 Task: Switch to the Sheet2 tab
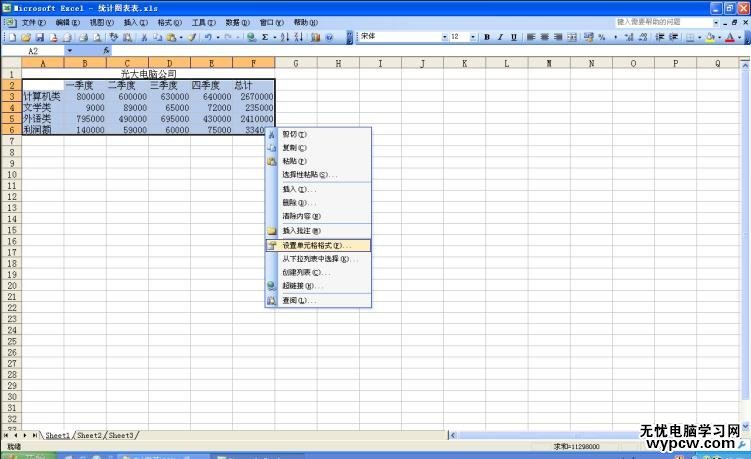coord(90,436)
